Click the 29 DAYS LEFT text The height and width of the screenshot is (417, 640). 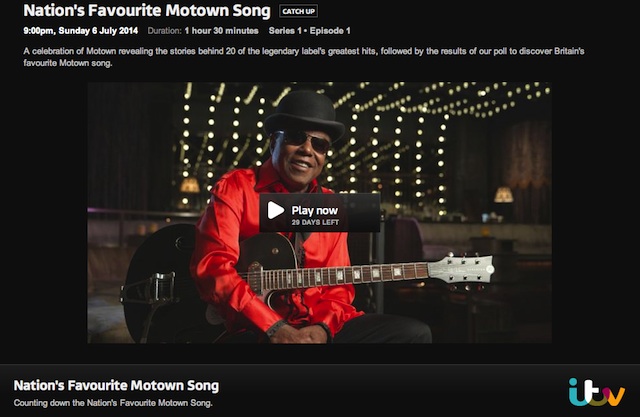(315, 222)
